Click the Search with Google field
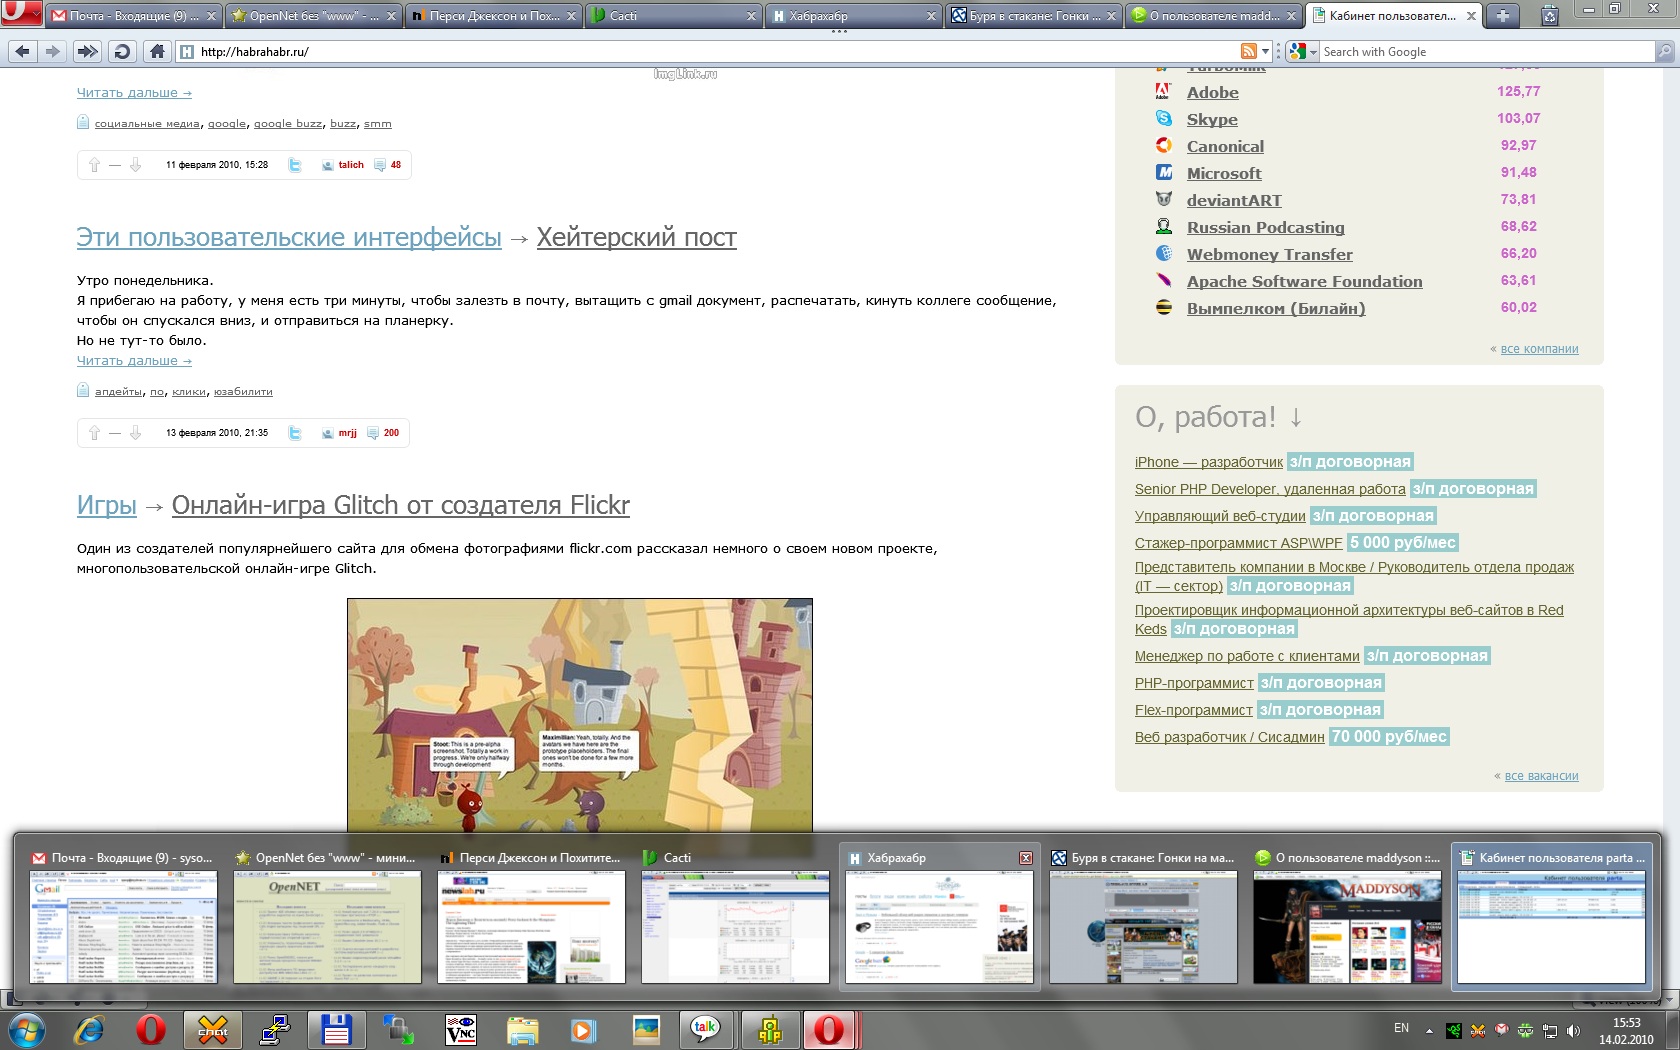The height and width of the screenshot is (1050, 1680). coord(1487,51)
